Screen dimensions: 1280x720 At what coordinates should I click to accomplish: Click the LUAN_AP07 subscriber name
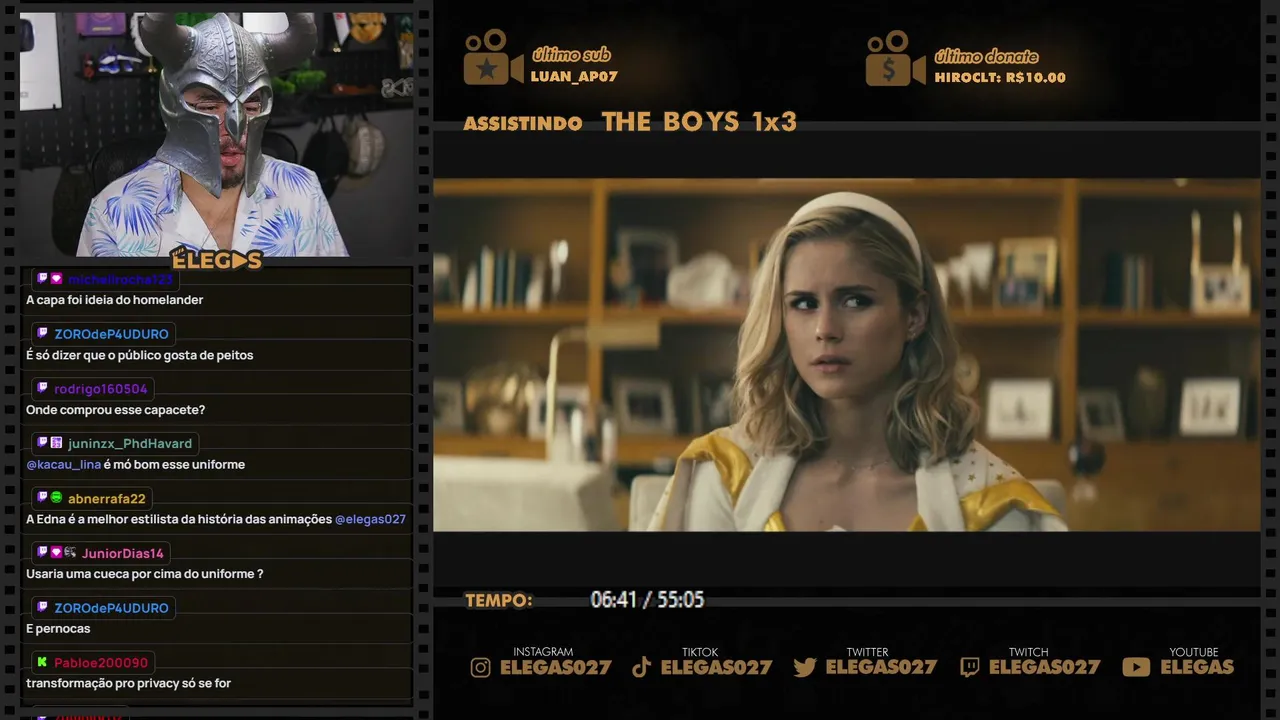pyautogui.click(x=574, y=77)
